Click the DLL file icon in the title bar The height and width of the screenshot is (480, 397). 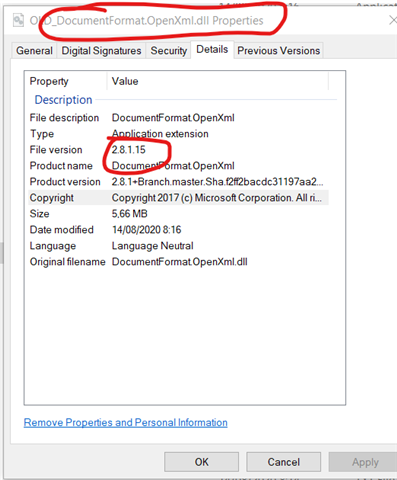(x=18, y=20)
